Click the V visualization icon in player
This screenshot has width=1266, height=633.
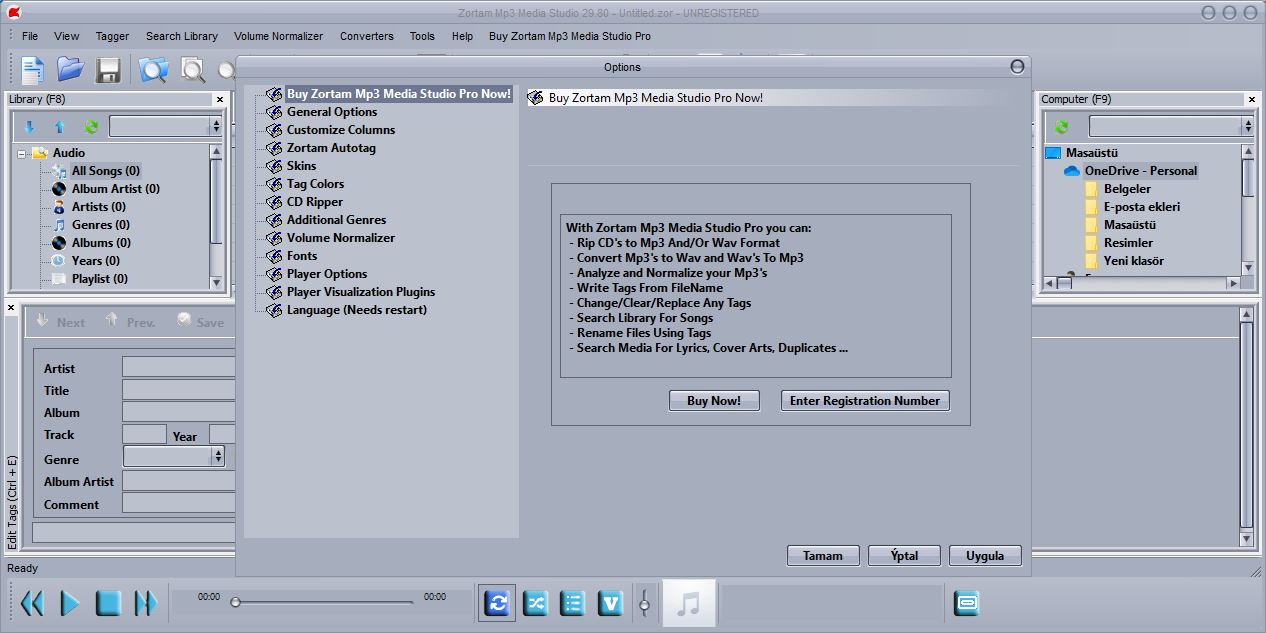[x=610, y=603]
